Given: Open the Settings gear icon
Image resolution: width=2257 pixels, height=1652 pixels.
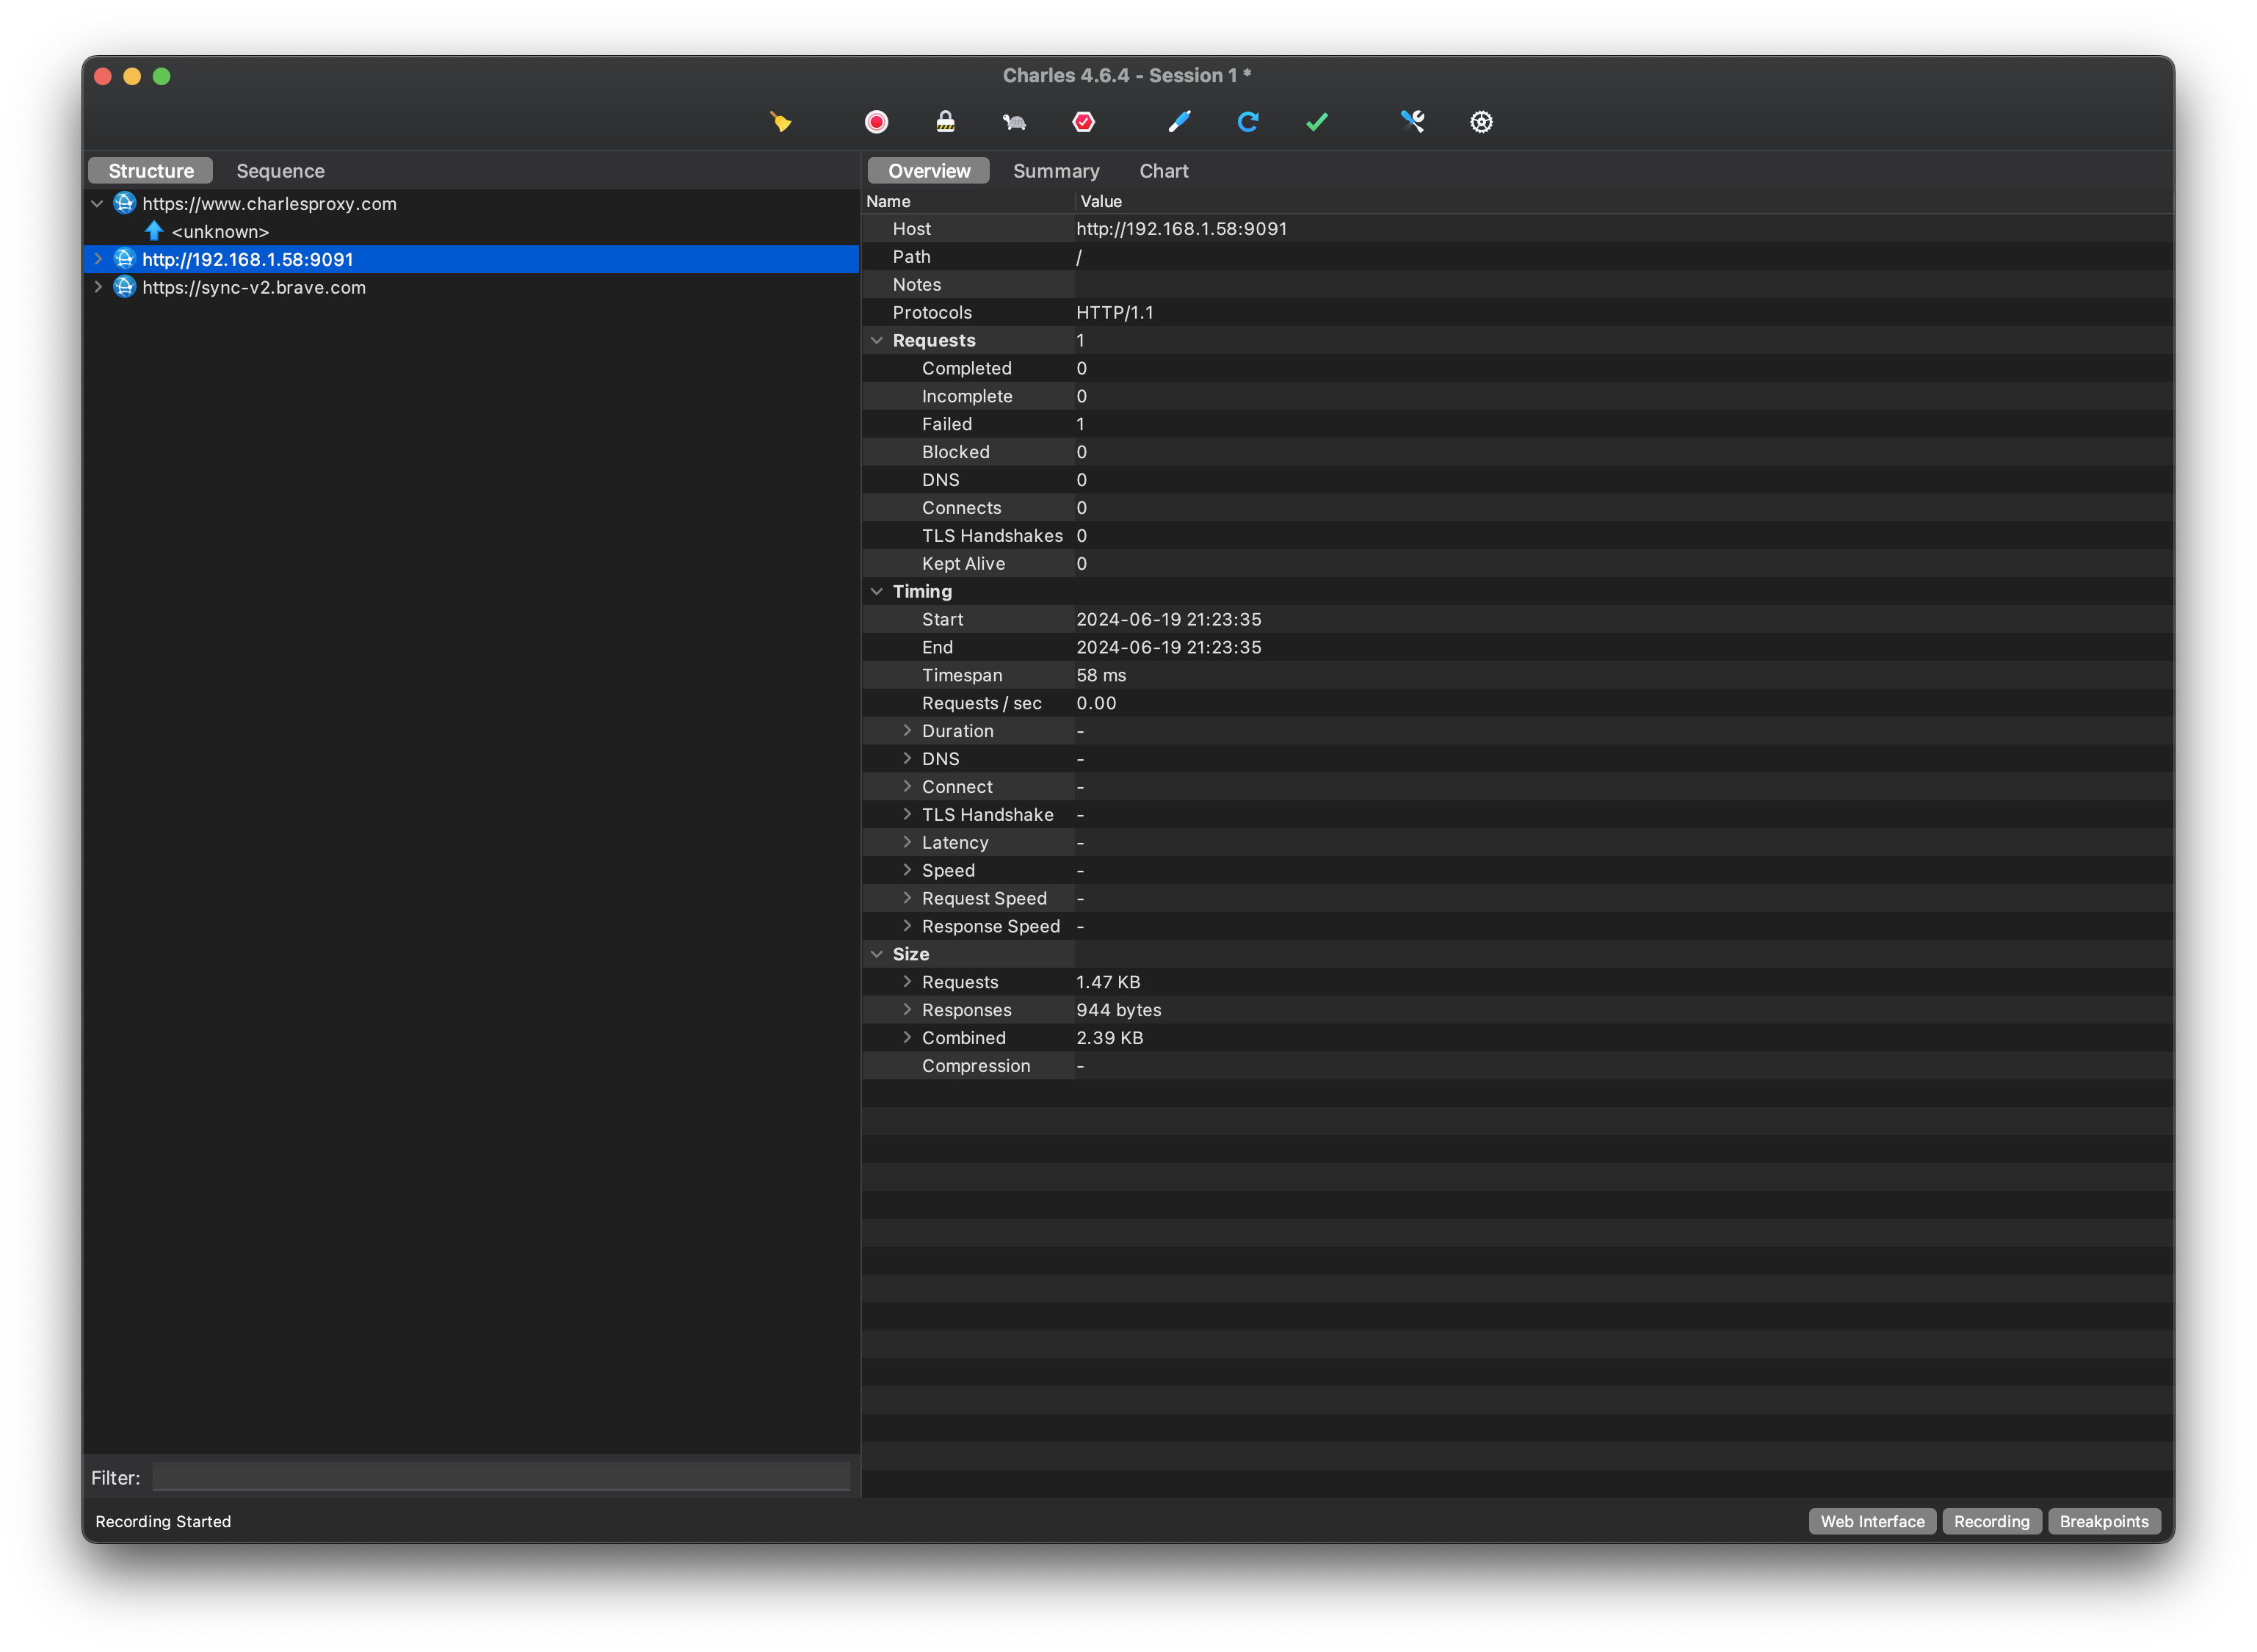Looking at the screenshot, I should point(1481,122).
